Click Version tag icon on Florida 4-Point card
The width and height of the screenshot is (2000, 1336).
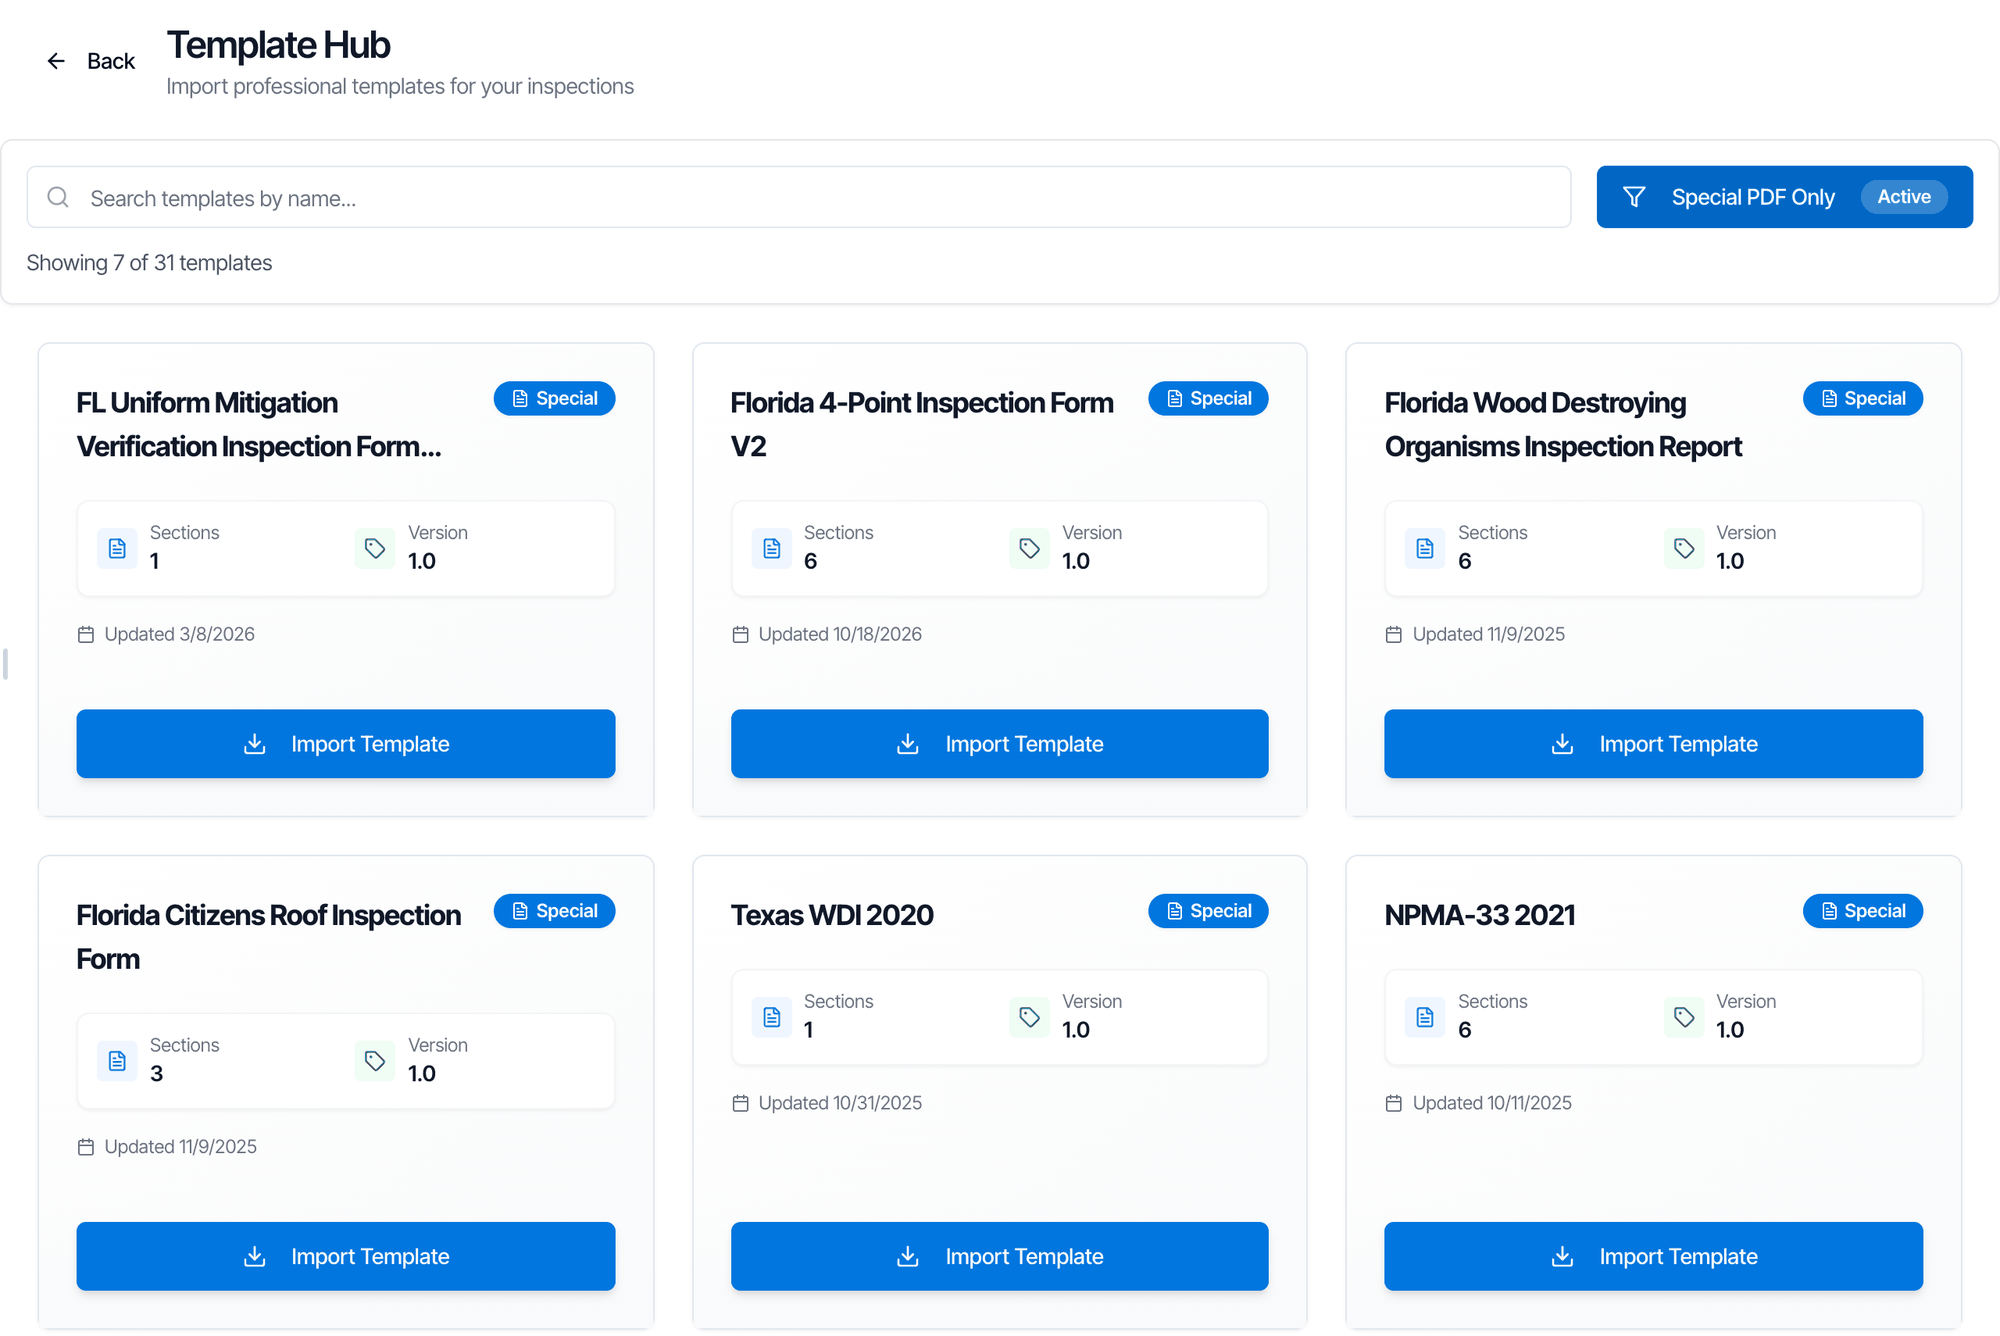point(1029,548)
